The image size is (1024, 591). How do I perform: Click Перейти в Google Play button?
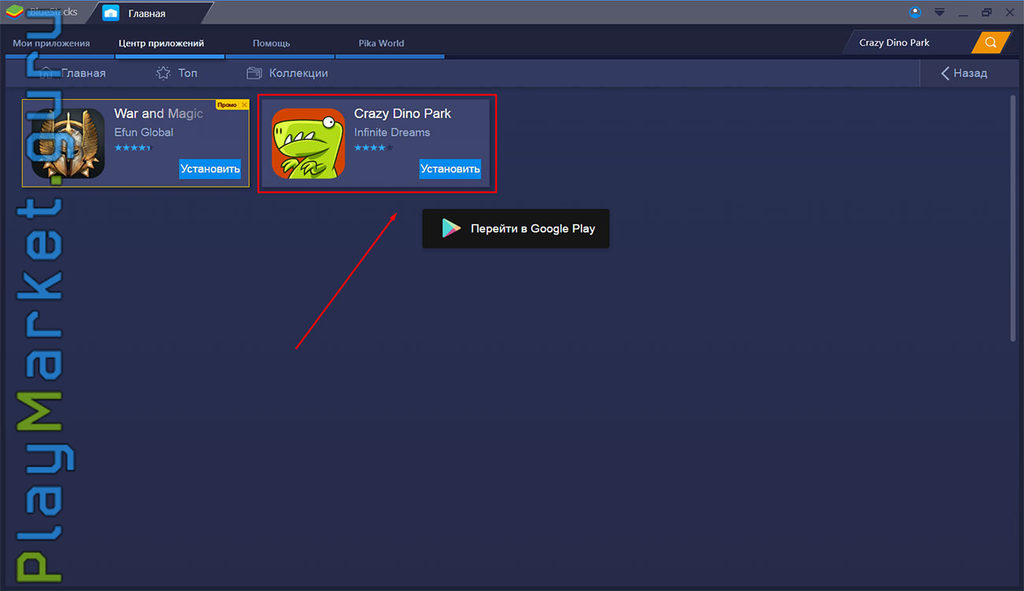tap(515, 228)
